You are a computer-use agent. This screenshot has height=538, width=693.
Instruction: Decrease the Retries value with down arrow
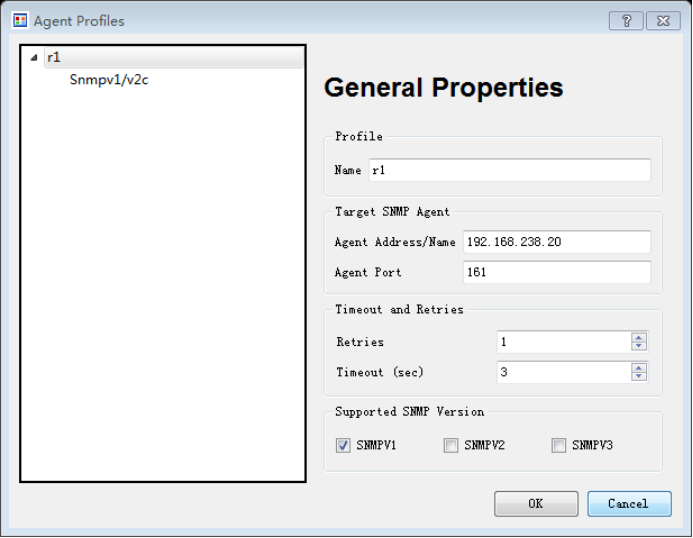(x=639, y=346)
